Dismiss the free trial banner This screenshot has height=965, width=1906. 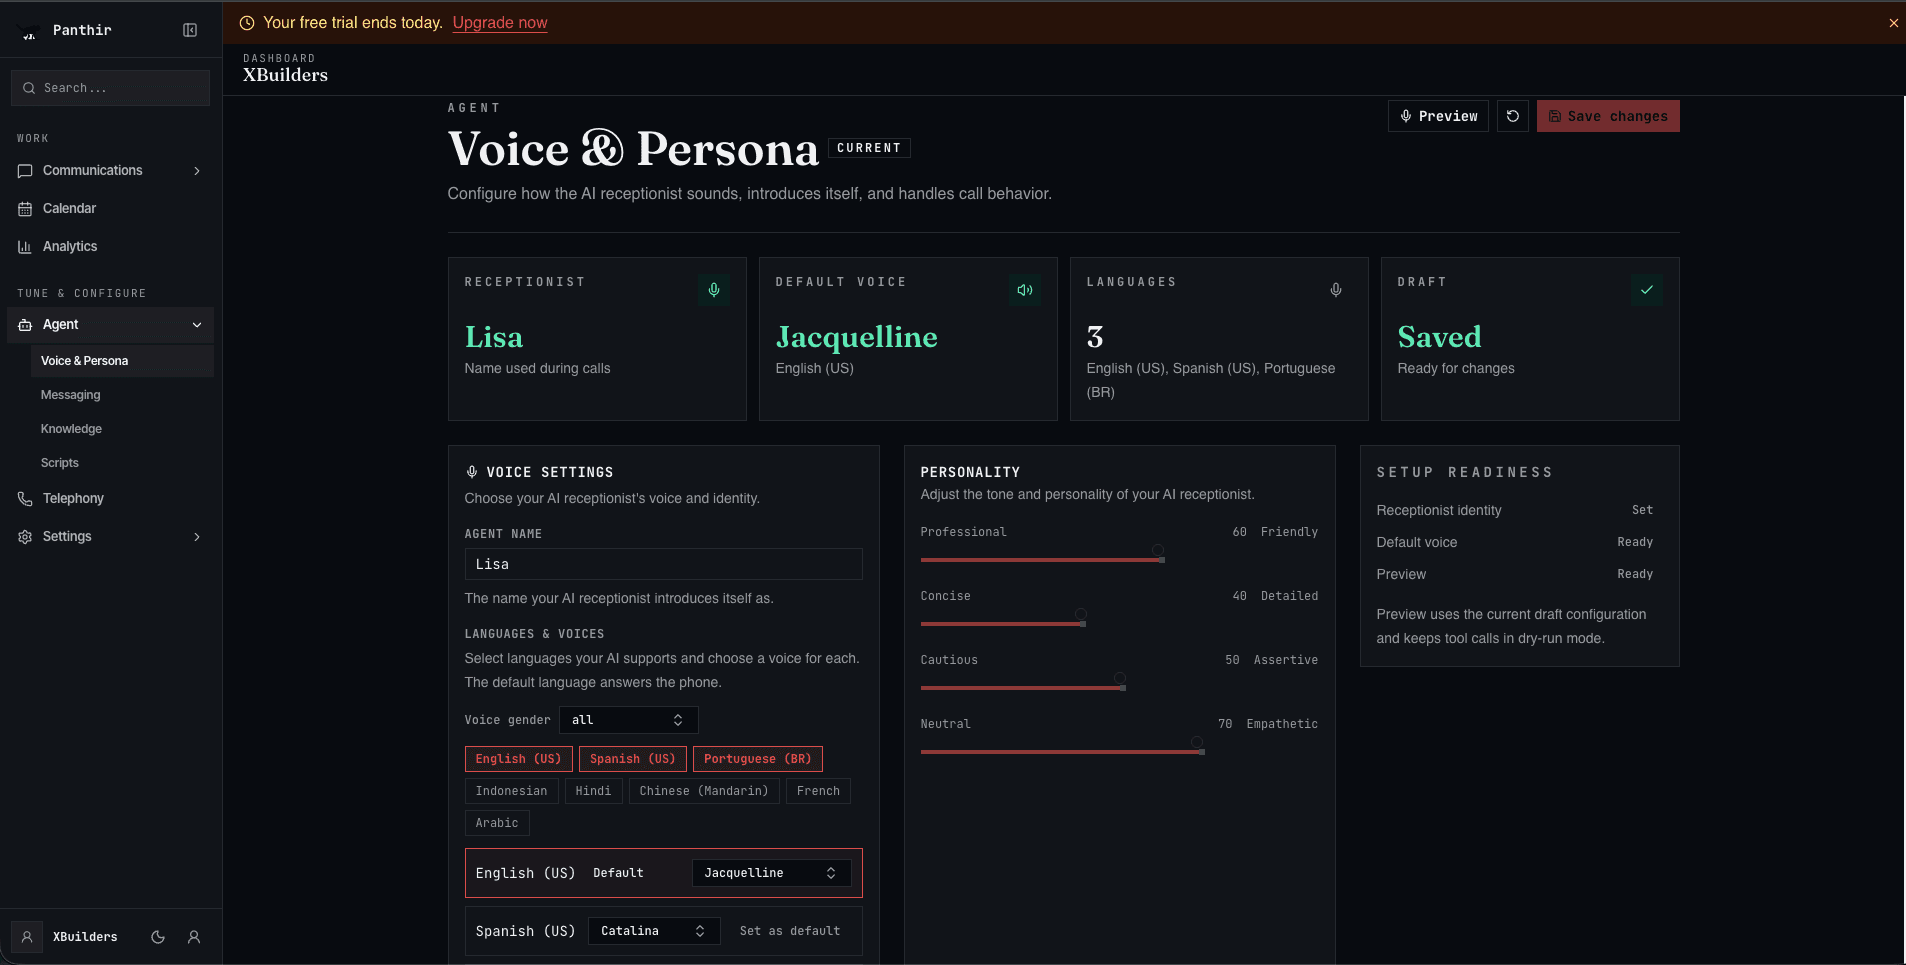point(1893,23)
